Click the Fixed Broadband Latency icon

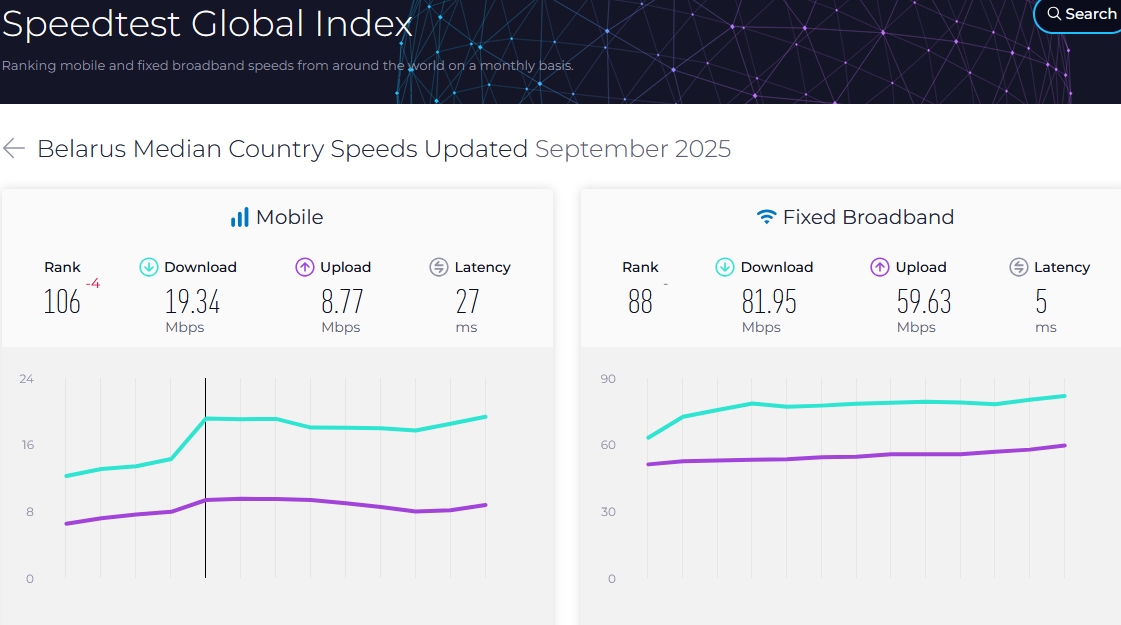[1019, 267]
